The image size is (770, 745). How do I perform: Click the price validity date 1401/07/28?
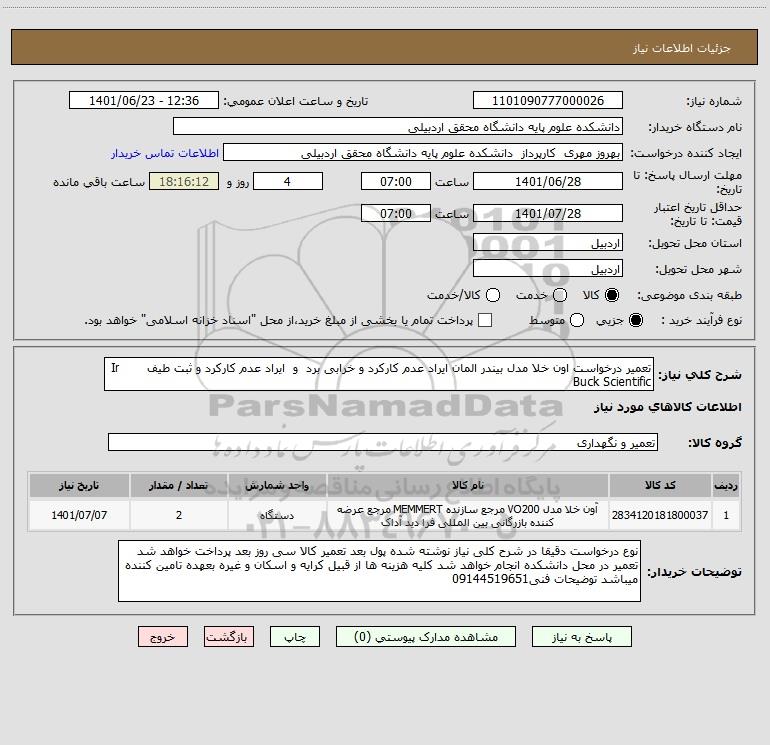click(548, 213)
